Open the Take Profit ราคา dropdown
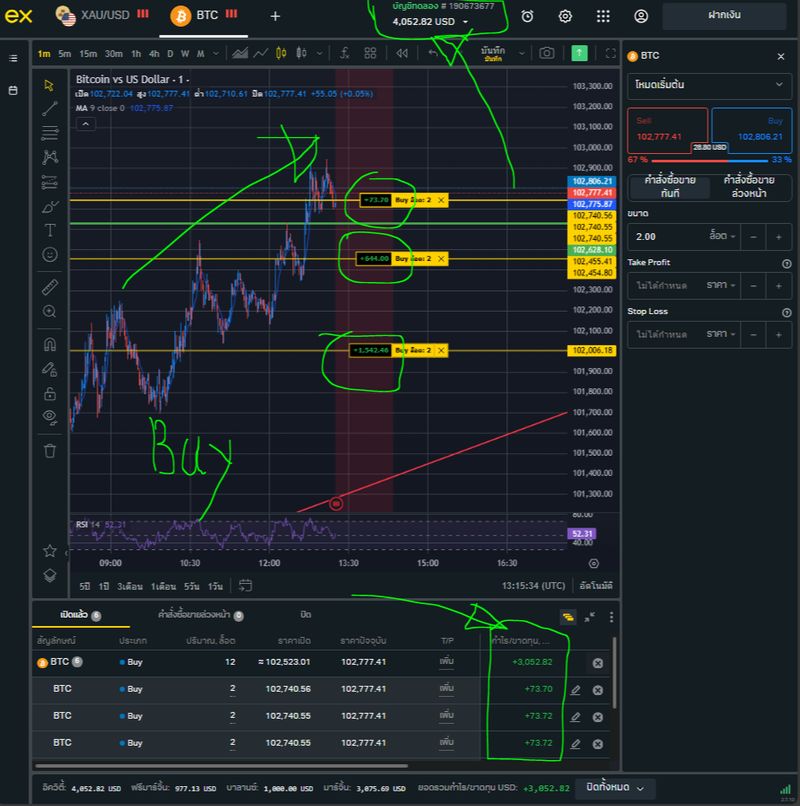800x806 pixels. [720, 284]
